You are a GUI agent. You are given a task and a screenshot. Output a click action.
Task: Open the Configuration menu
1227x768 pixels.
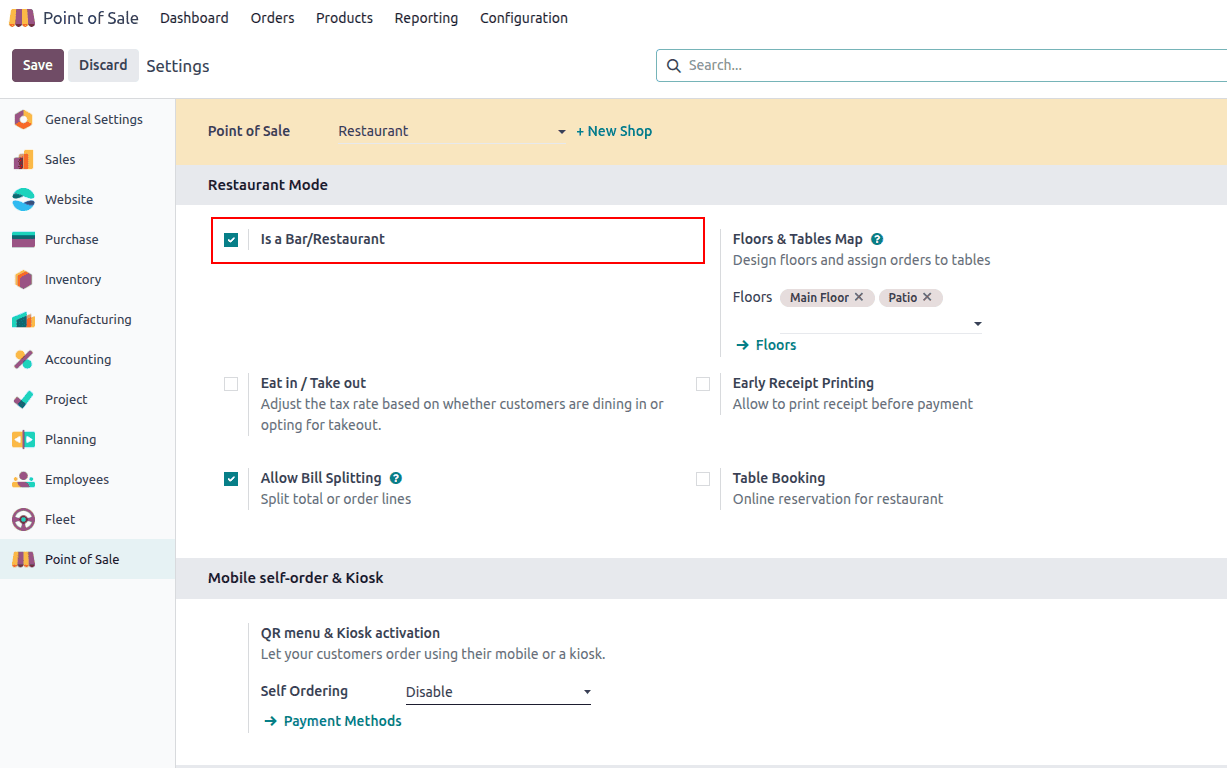(523, 18)
